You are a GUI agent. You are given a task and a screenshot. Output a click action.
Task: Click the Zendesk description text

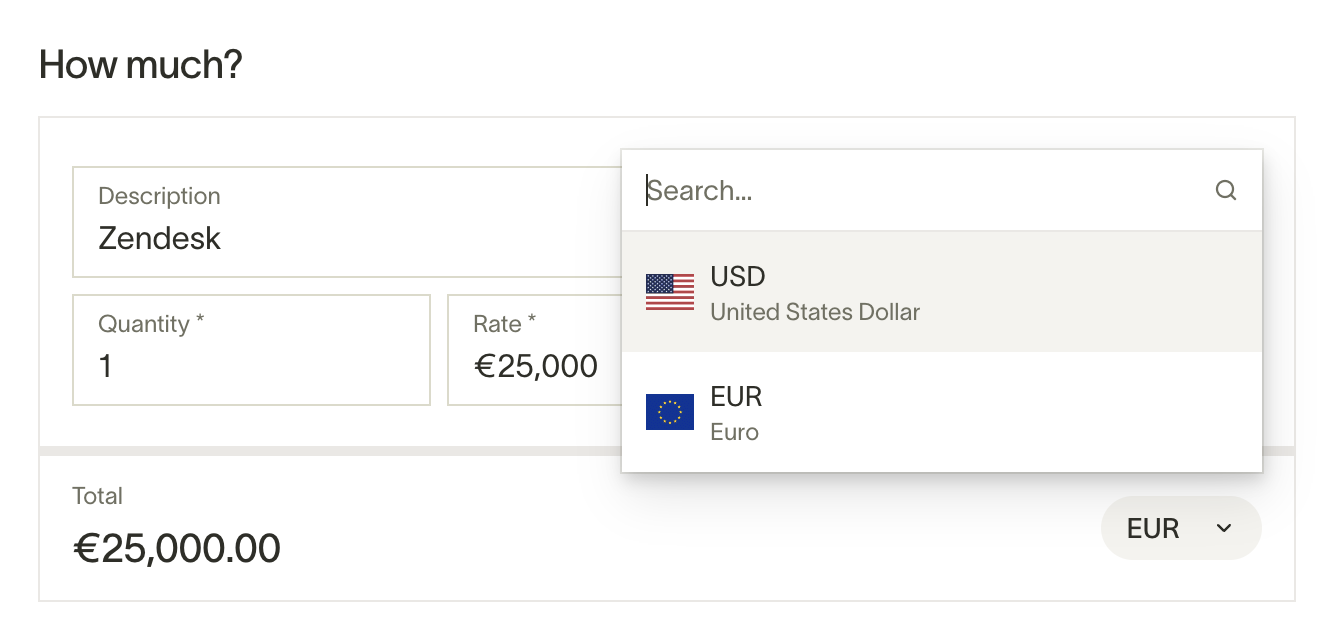tap(160, 238)
